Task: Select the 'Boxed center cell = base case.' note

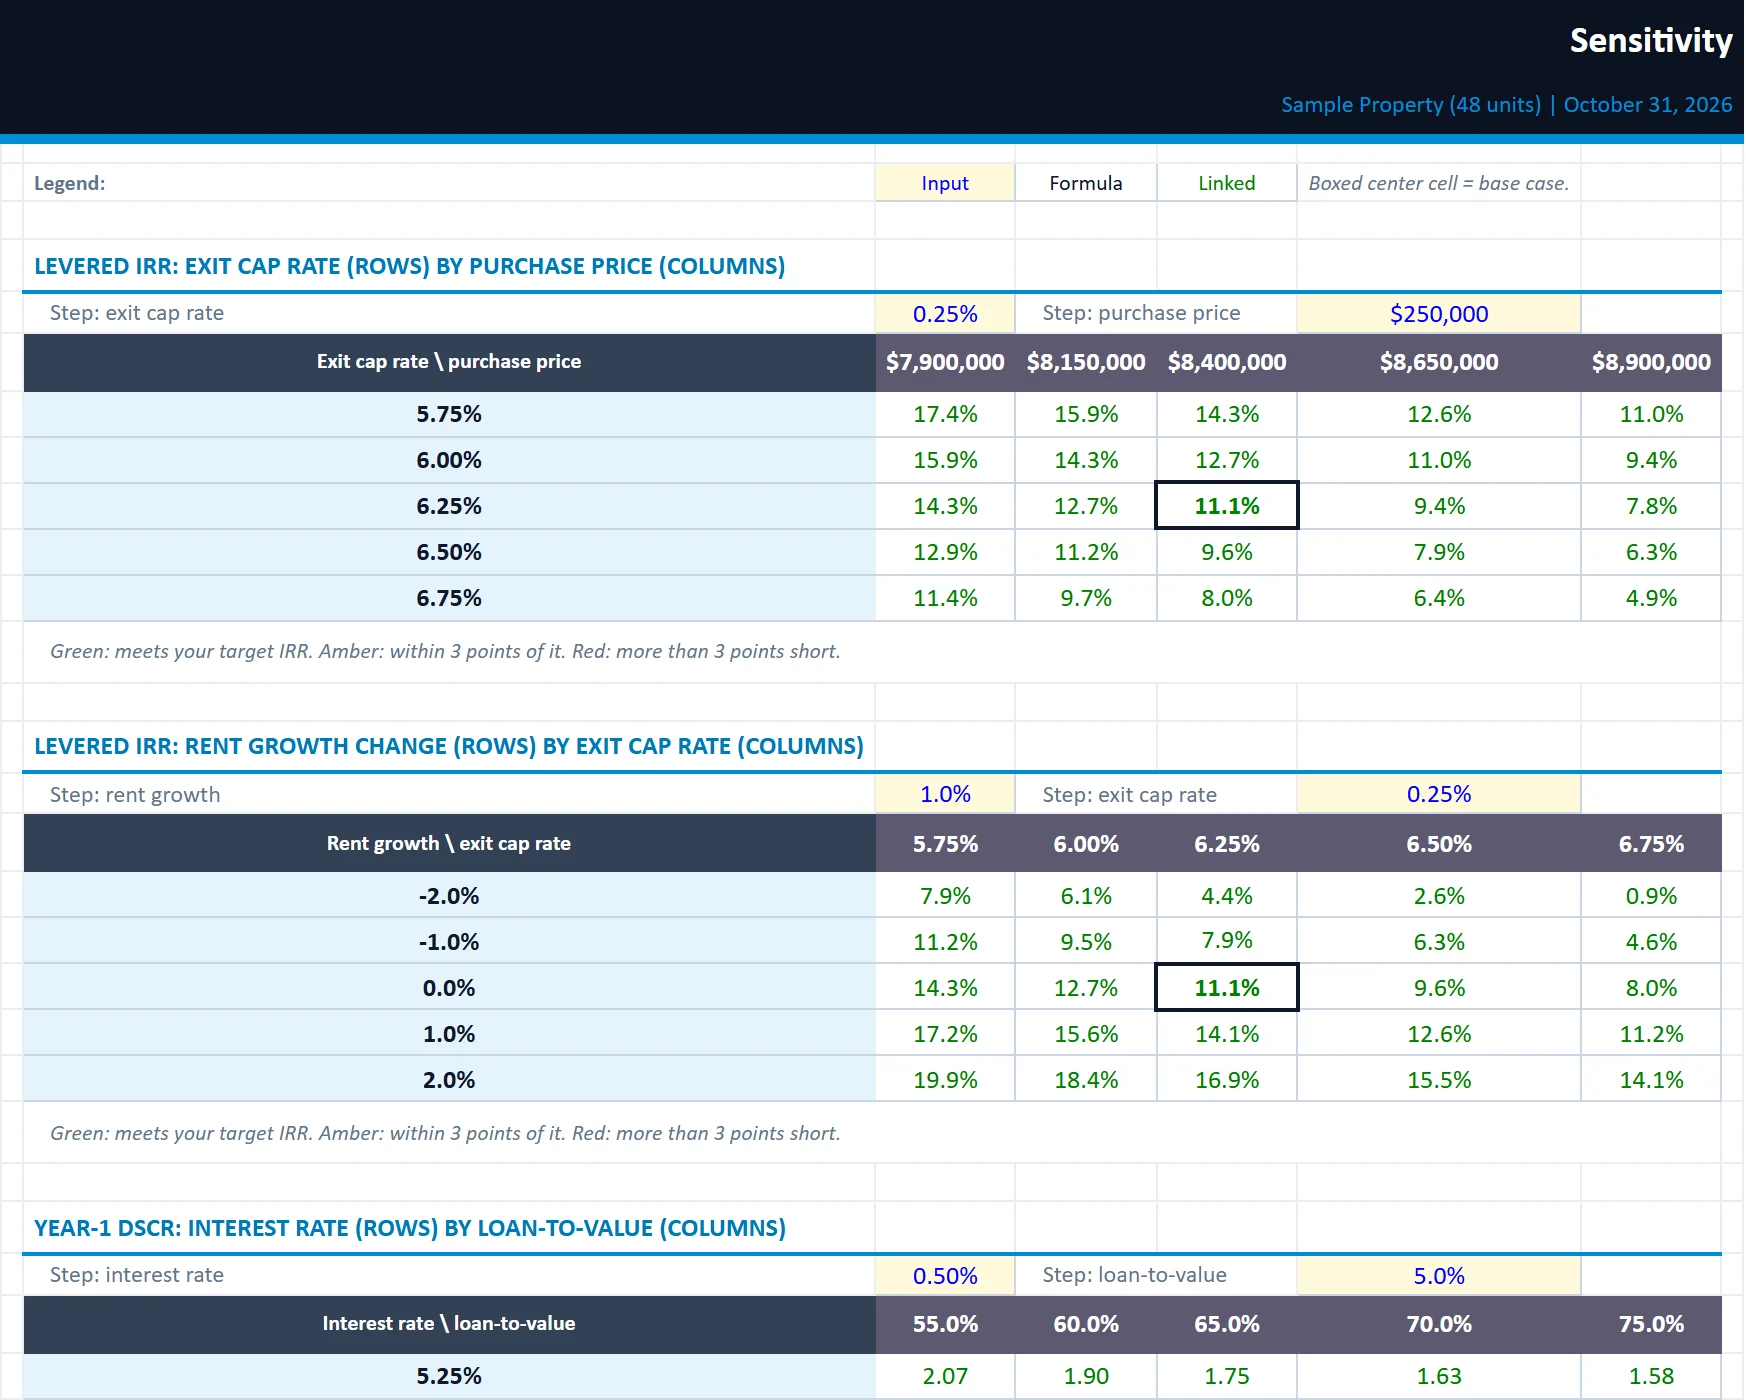Action: (1438, 183)
